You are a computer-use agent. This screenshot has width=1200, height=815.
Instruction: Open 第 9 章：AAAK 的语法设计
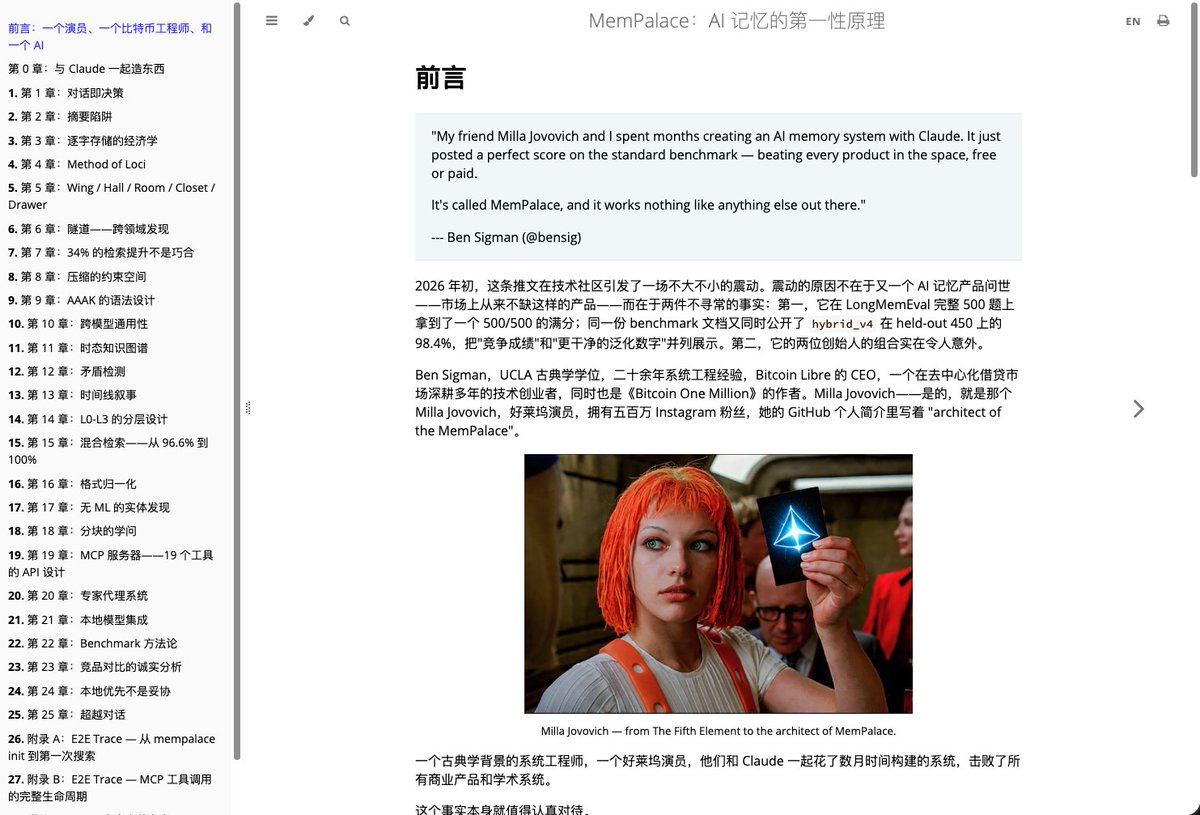pos(81,300)
